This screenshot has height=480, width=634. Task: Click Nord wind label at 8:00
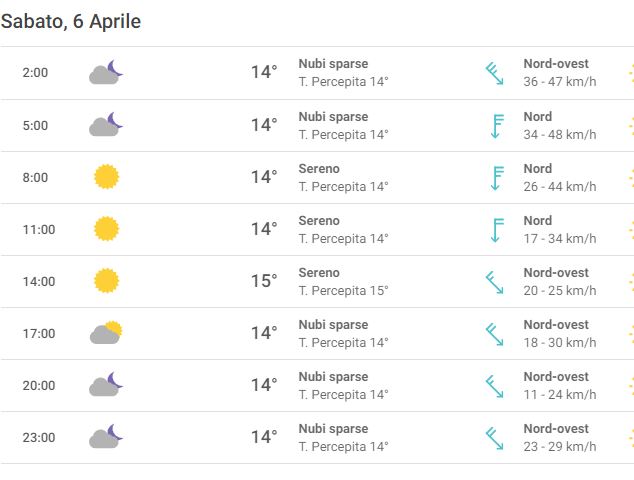537,169
